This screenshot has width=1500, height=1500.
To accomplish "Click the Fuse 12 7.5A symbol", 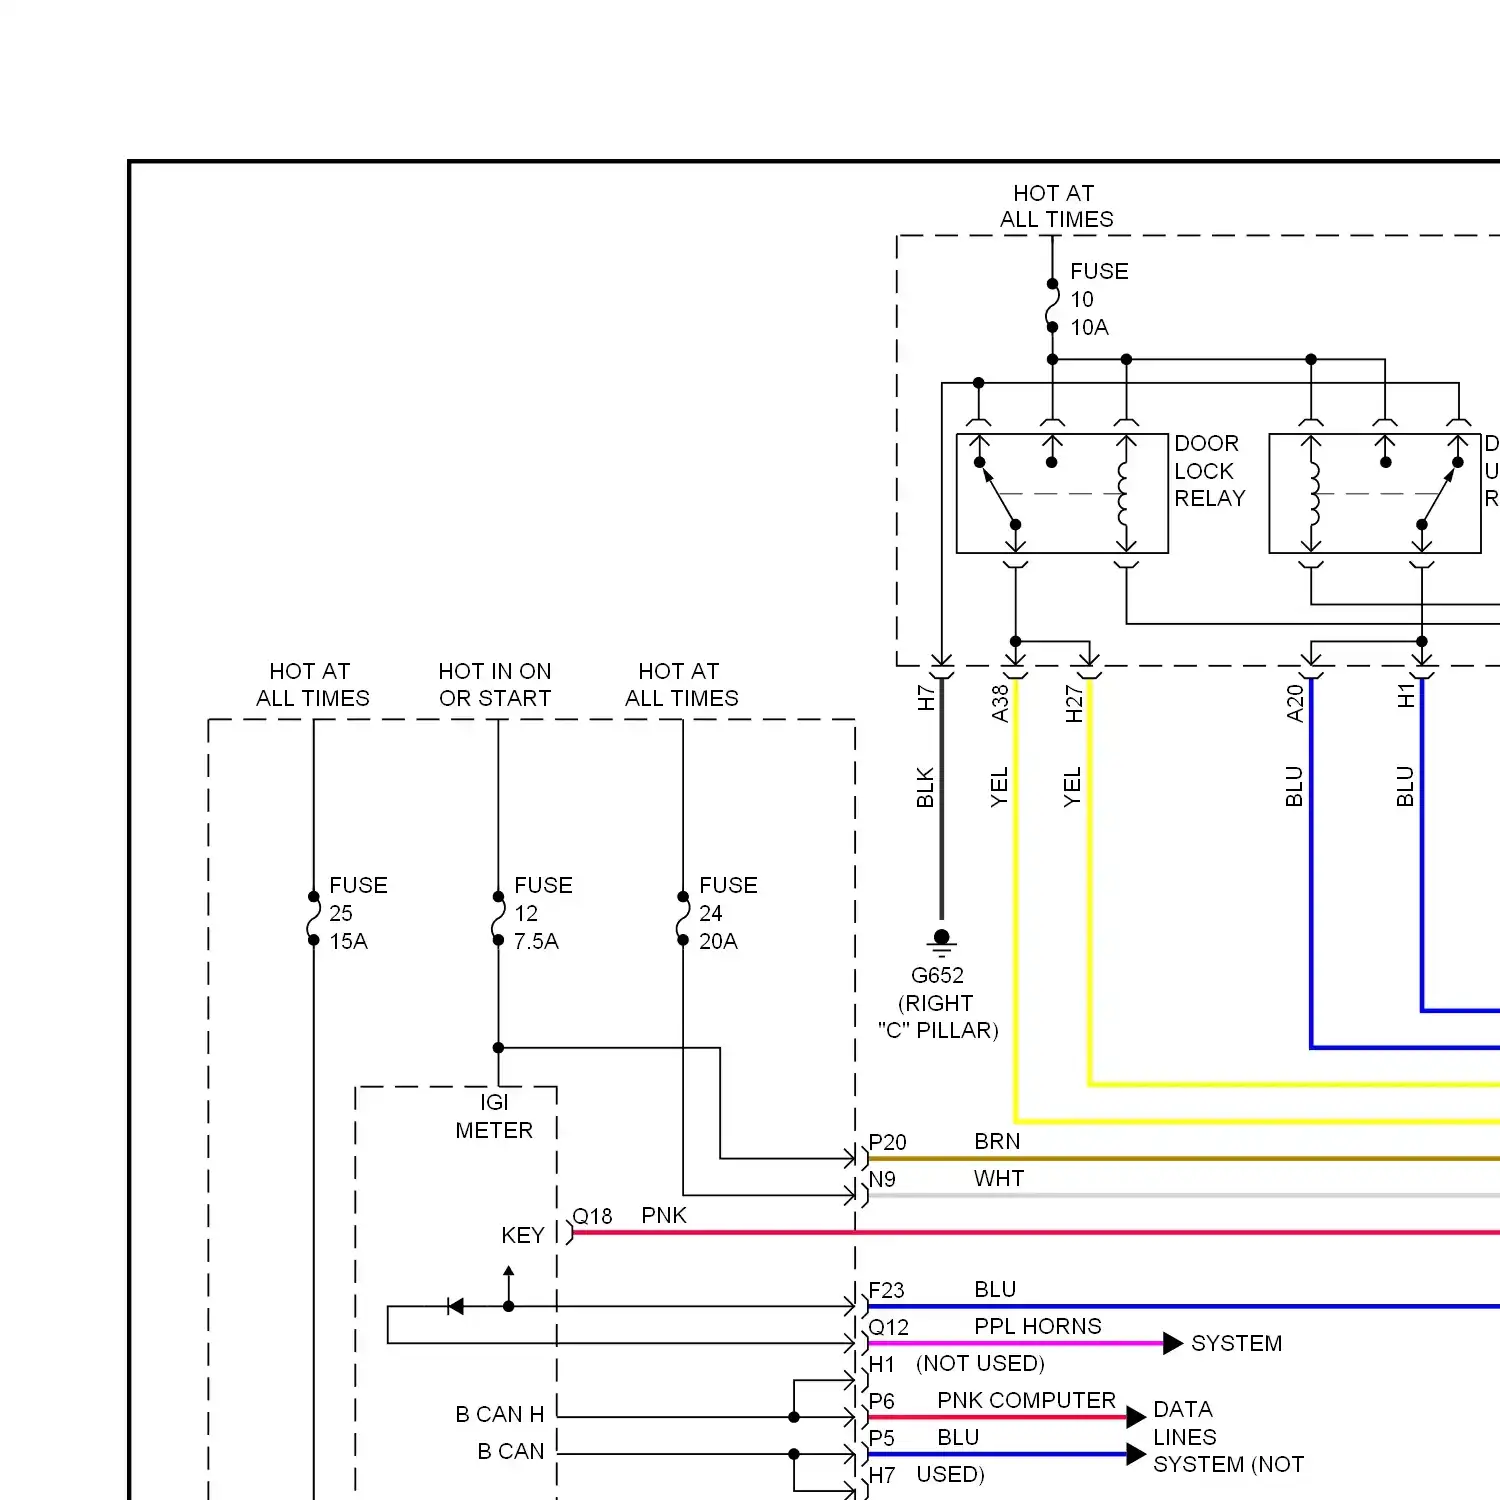I will (x=498, y=918).
